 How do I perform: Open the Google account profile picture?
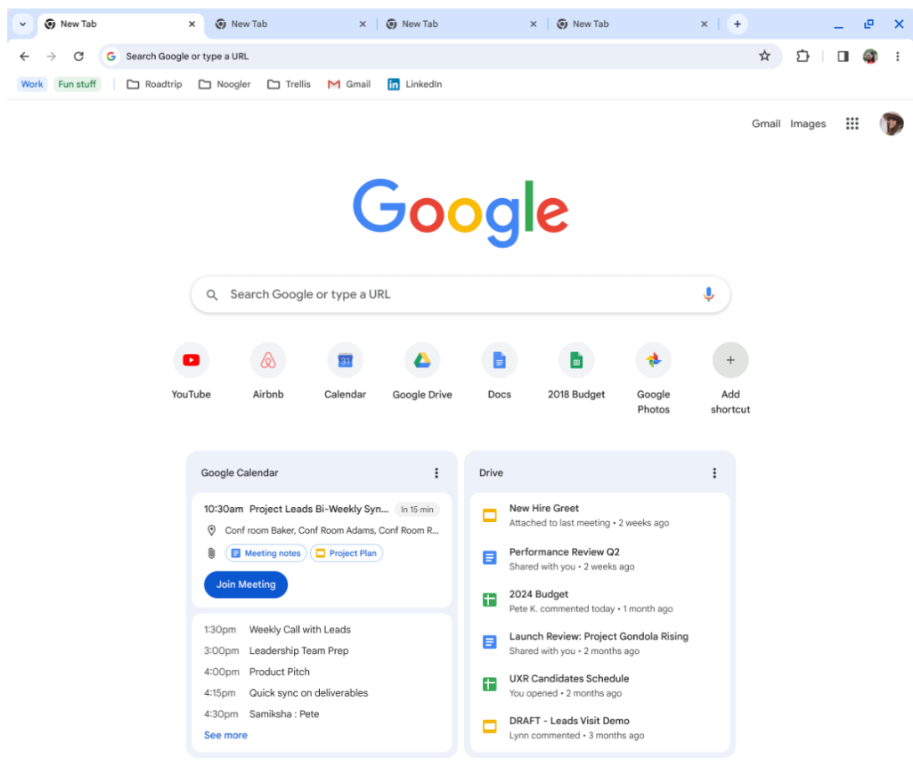click(891, 123)
